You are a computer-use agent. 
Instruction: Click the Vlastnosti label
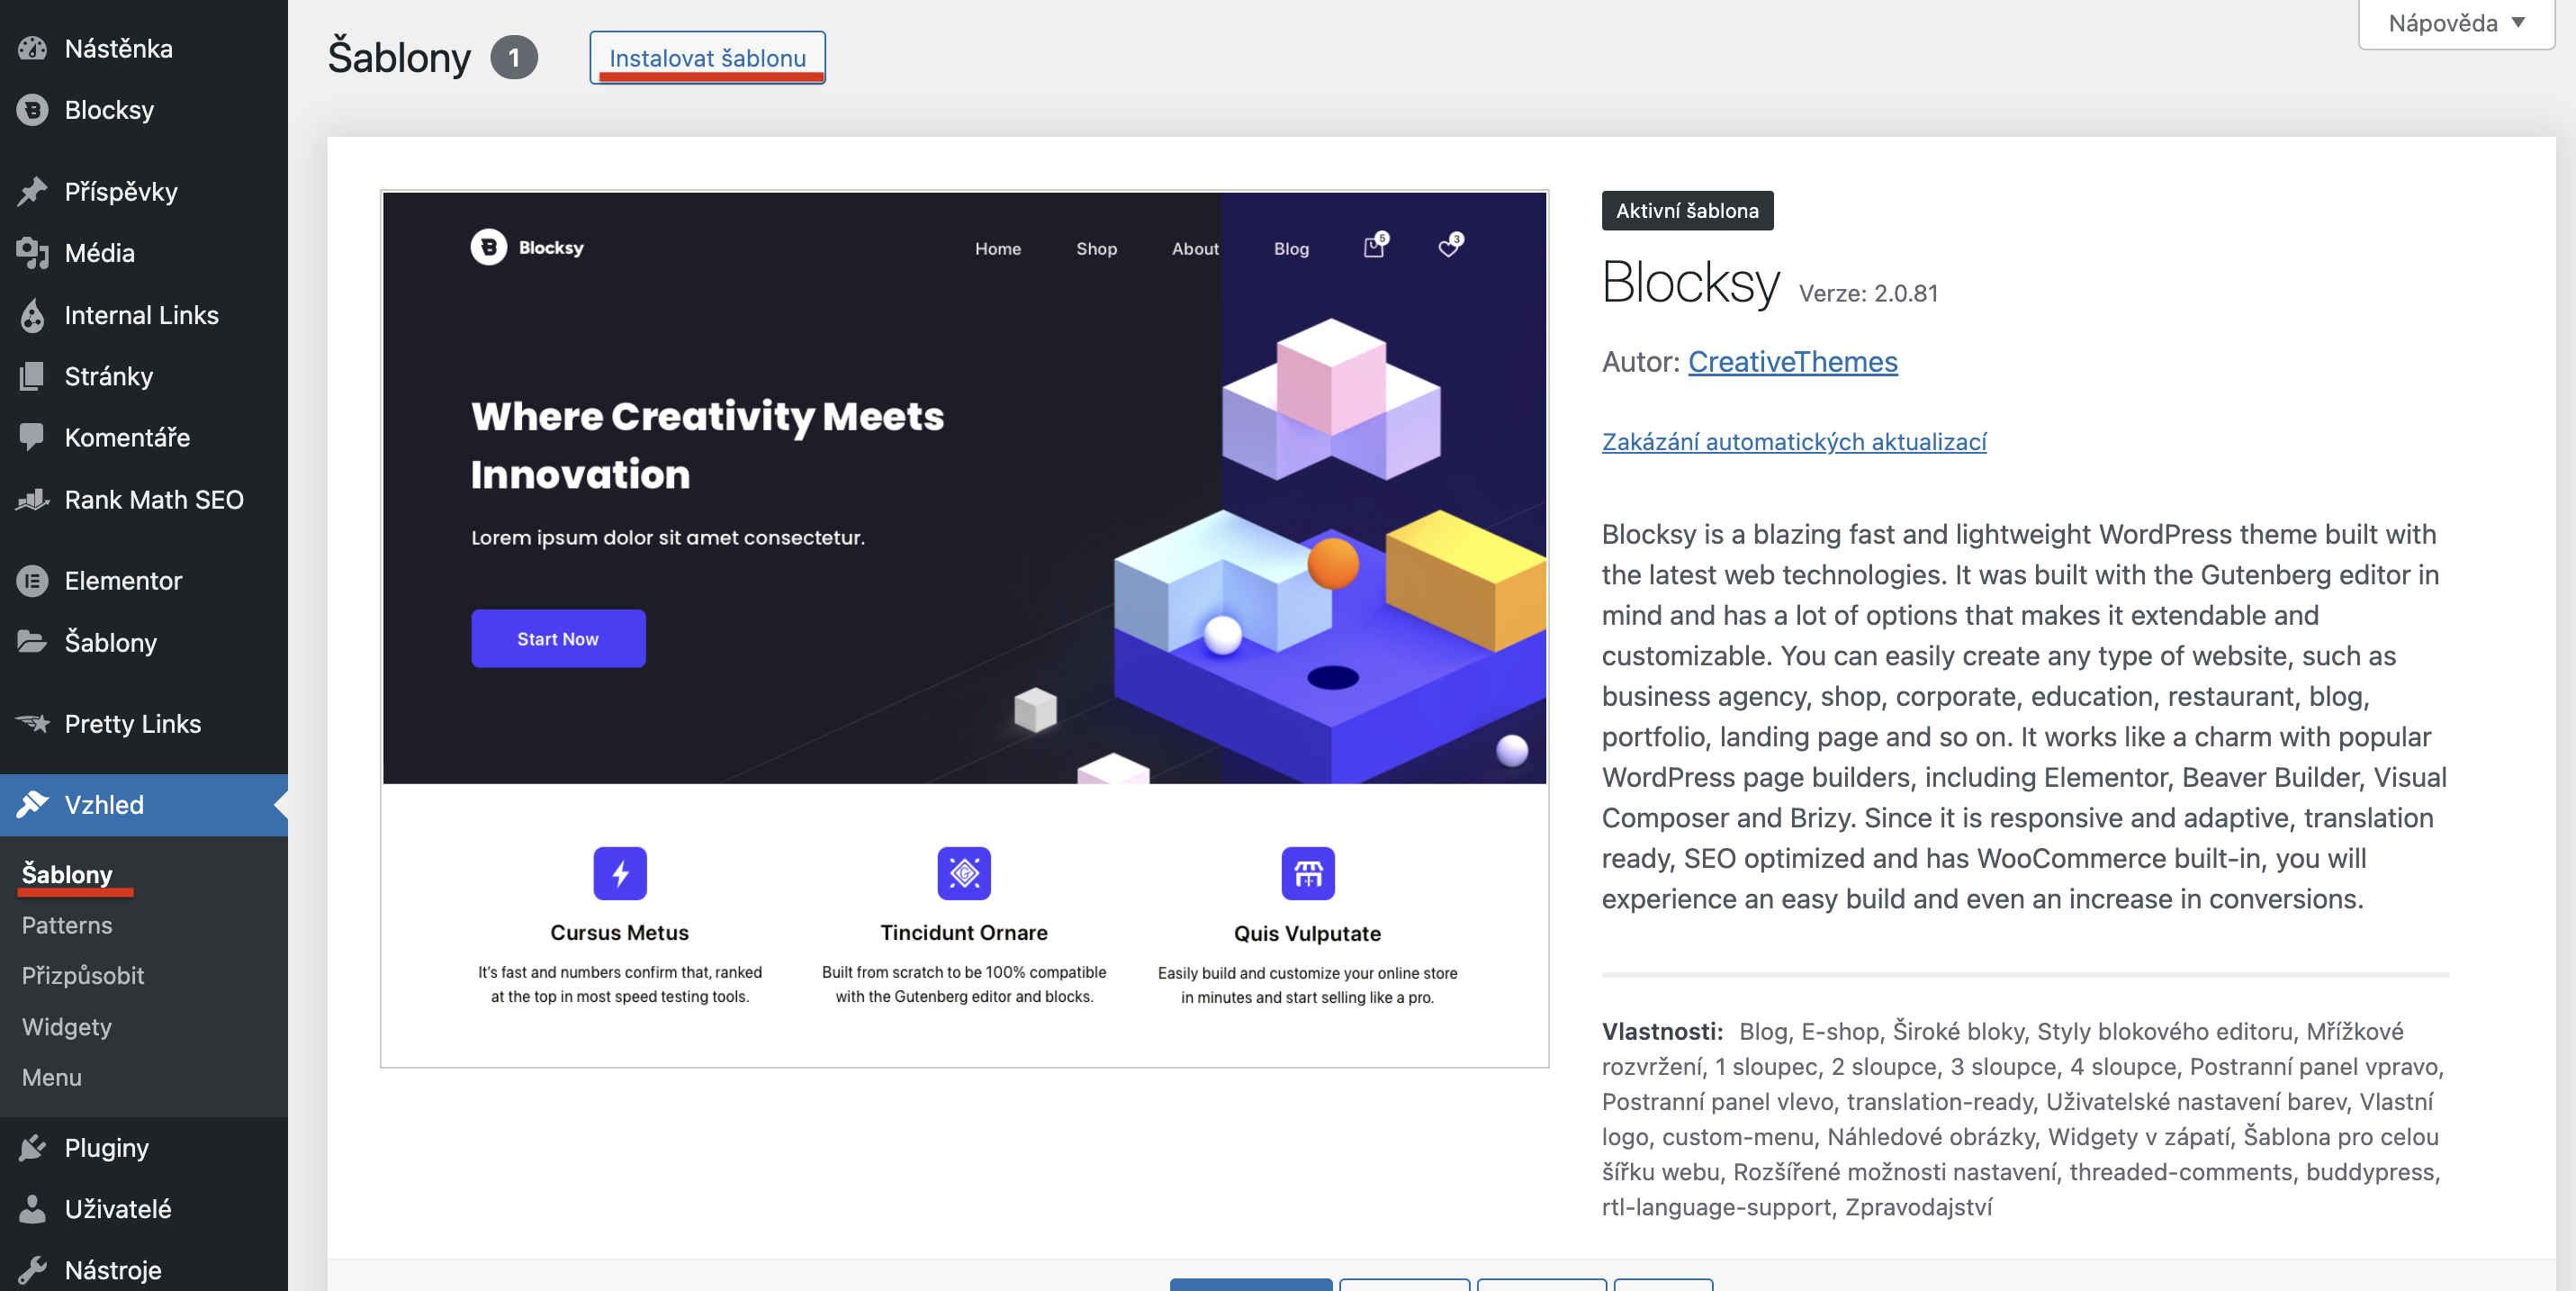[x=1662, y=1031]
